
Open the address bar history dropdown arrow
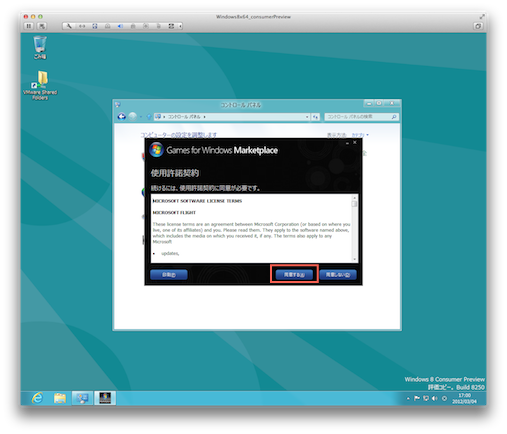[x=307, y=117]
